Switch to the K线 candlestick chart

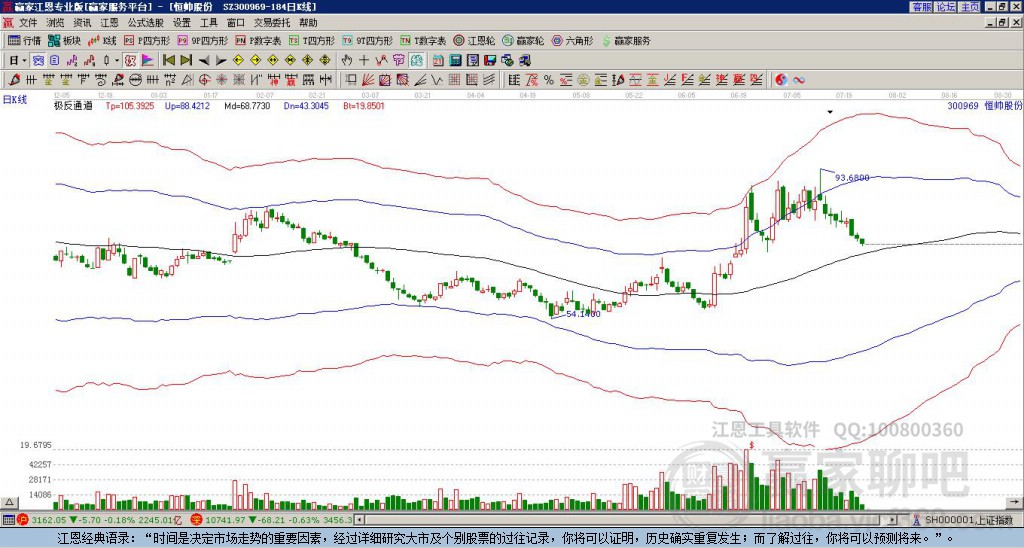pos(102,40)
